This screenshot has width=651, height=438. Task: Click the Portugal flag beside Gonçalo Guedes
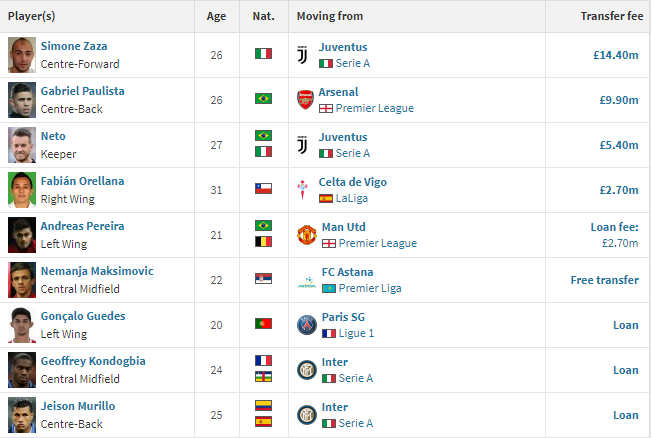(264, 325)
